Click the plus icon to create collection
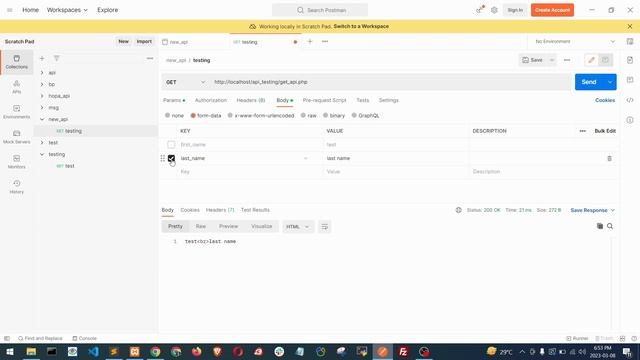 coord(42,58)
